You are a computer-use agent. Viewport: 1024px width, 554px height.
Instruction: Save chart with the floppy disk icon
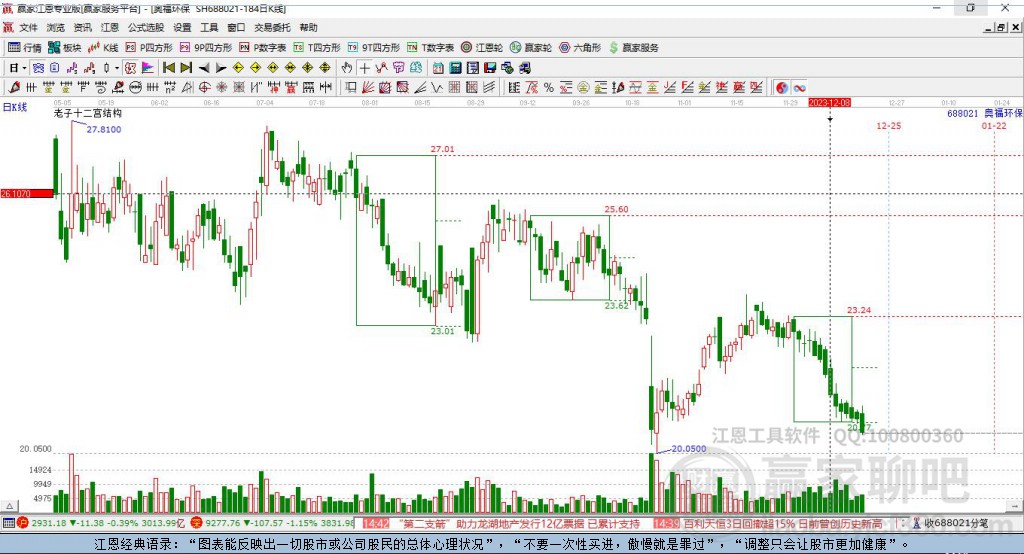[490, 68]
